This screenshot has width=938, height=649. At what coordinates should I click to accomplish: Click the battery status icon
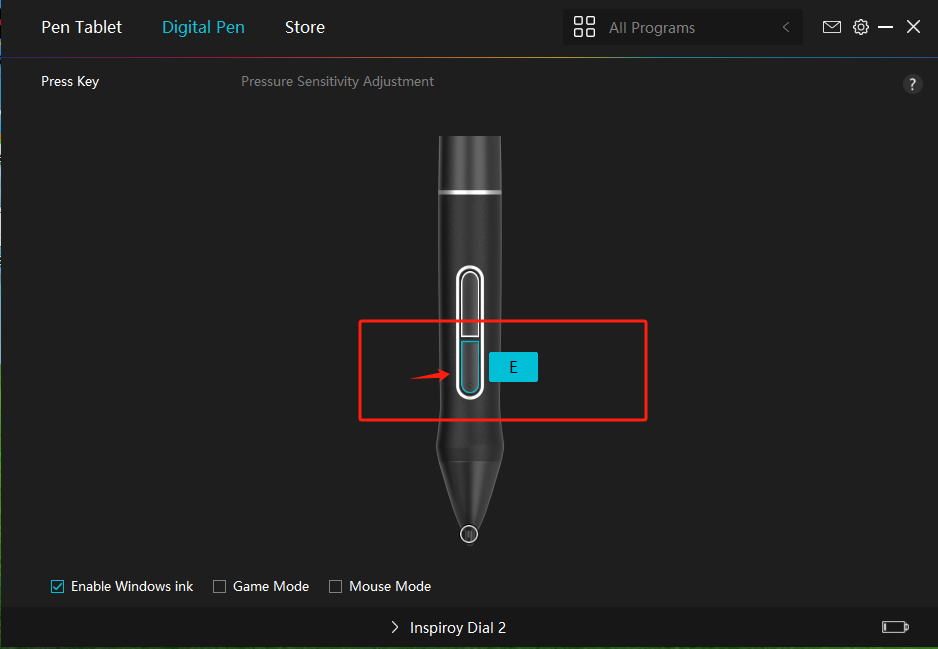coord(896,627)
